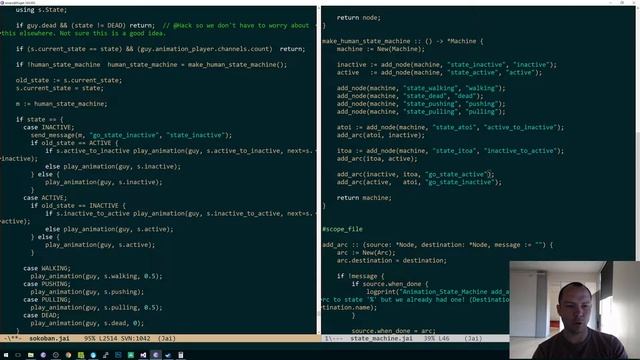Open the white calculator-like taskbar icon

tap(181, 355)
